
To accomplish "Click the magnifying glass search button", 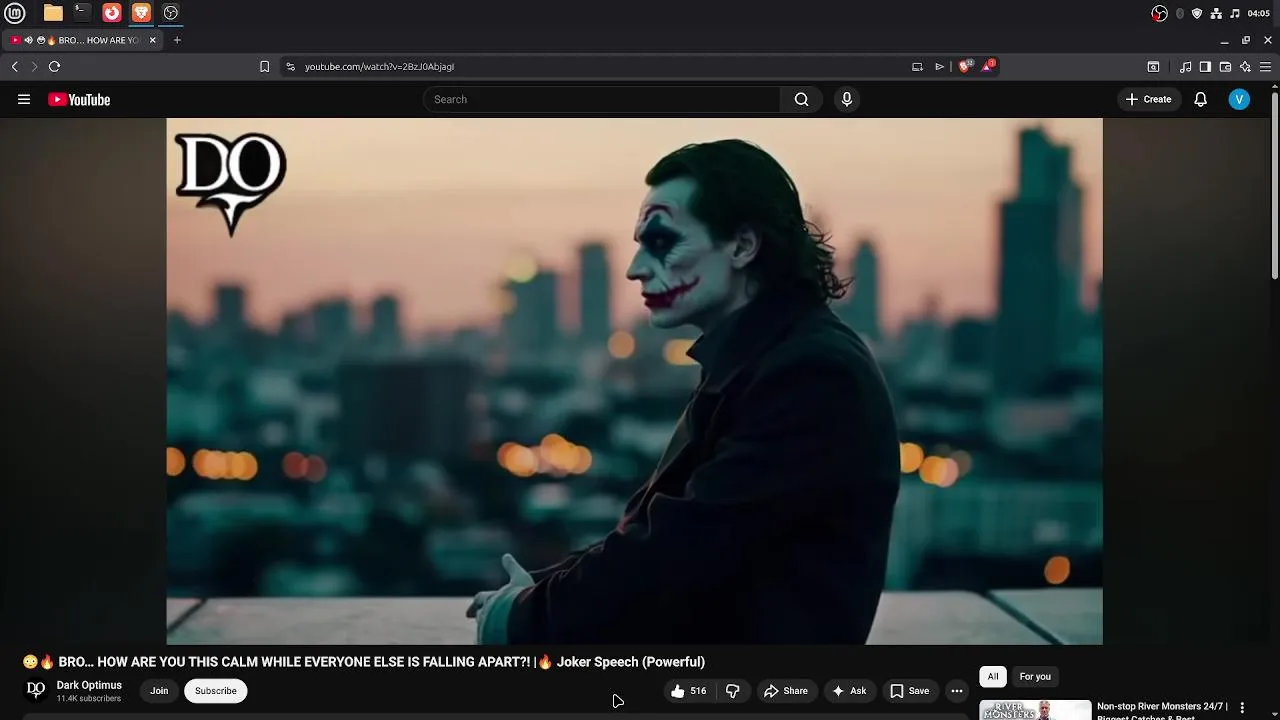I will pyautogui.click(x=801, y=99).
